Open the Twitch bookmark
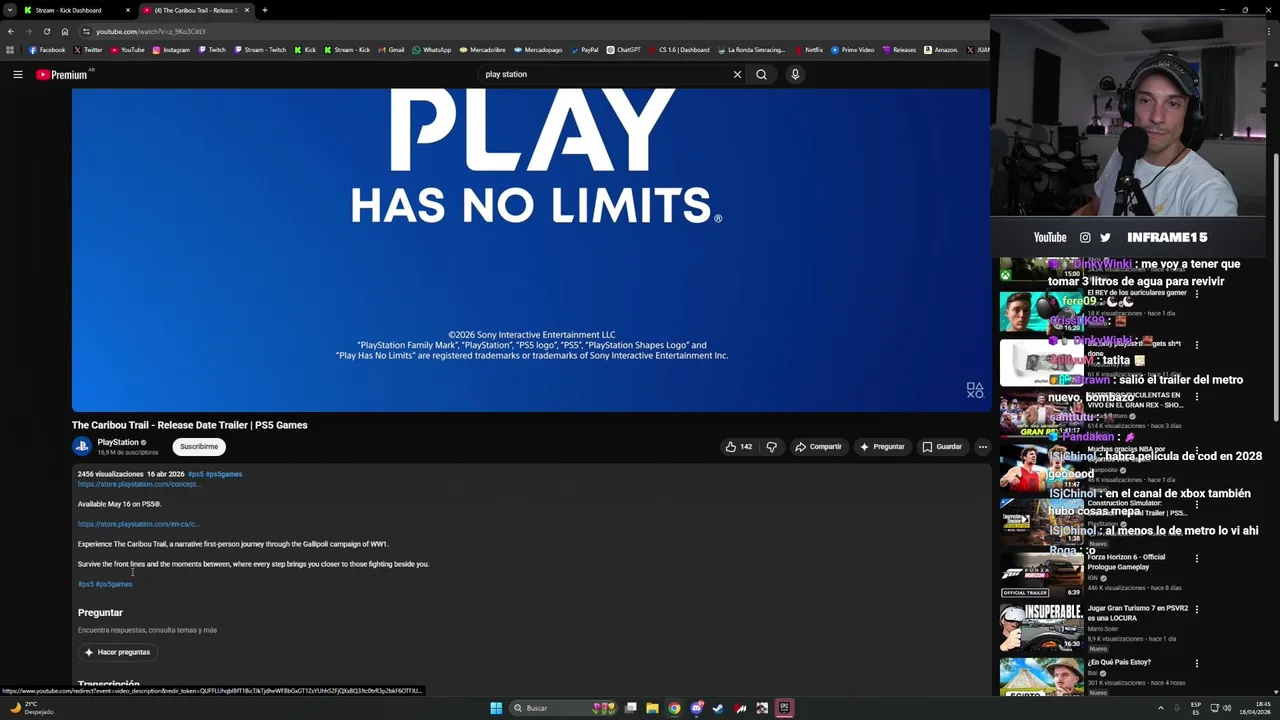Image resolution: width=1280 pixels, height=720 pixels. click(x=212, y=50)
